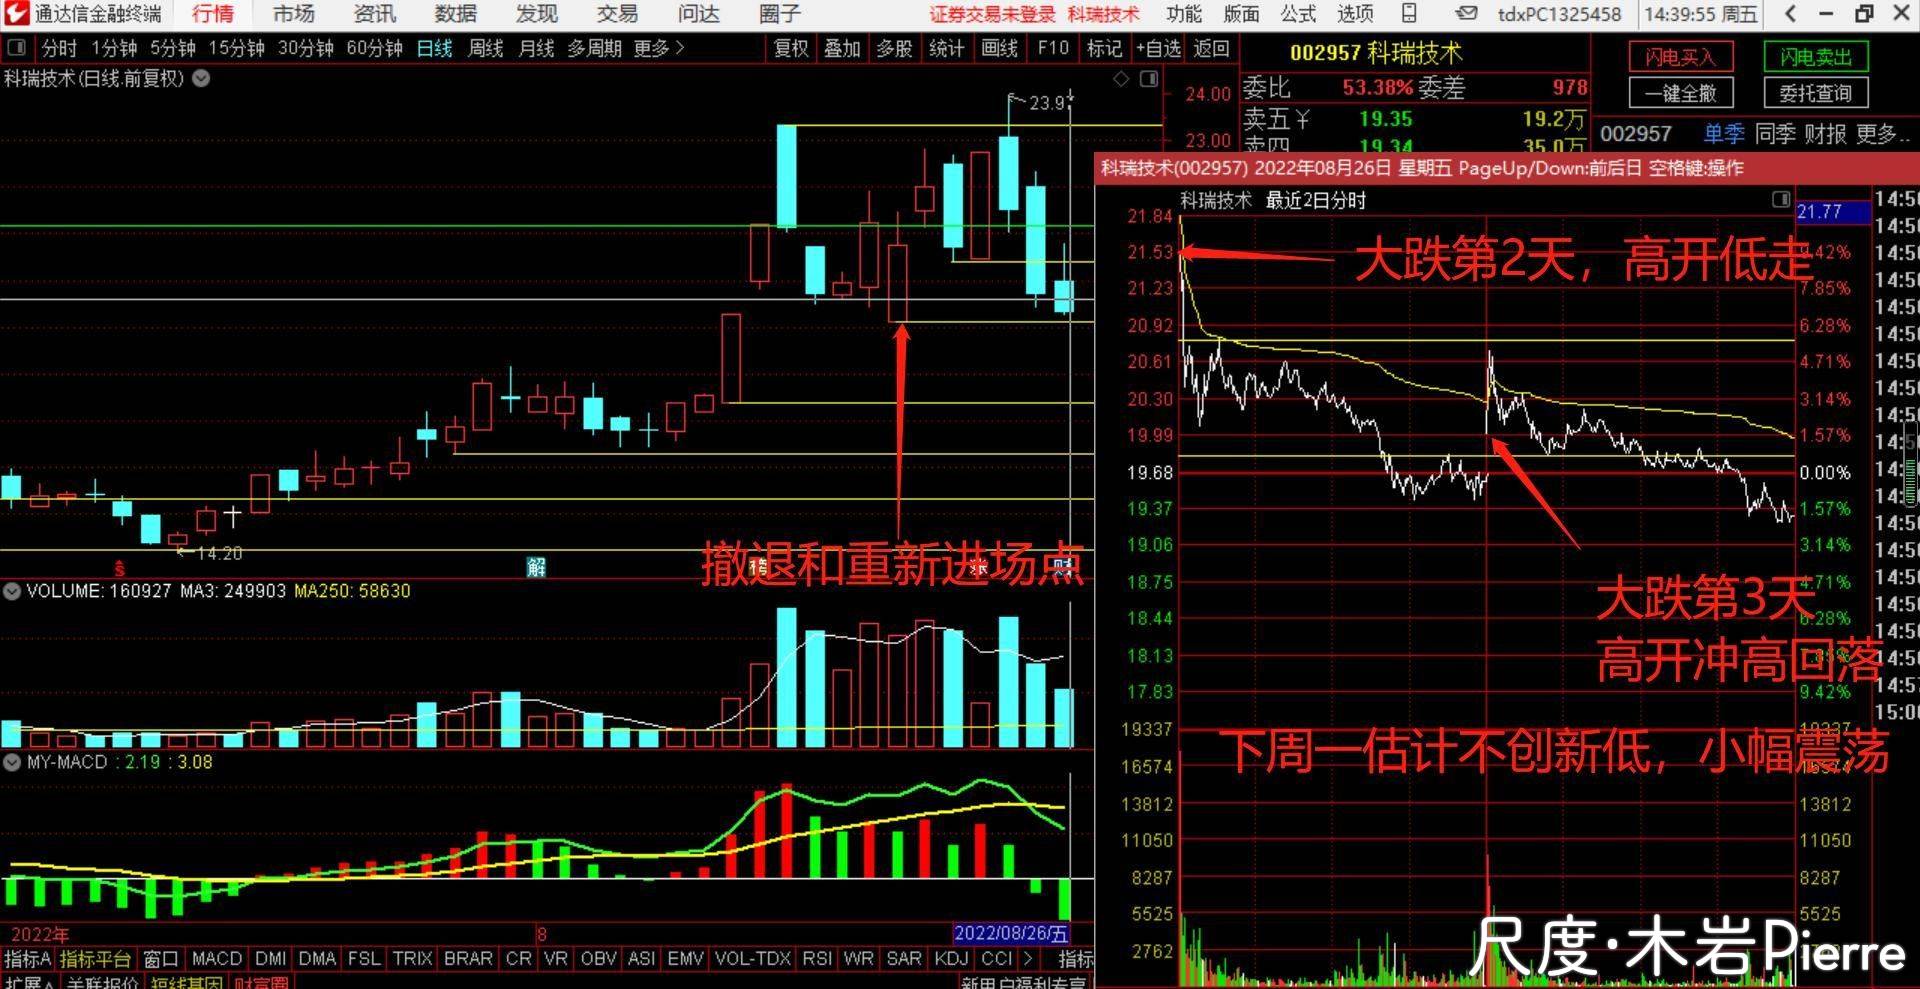
Task: Toggle 复权 price adjustment
Action: 791,48
